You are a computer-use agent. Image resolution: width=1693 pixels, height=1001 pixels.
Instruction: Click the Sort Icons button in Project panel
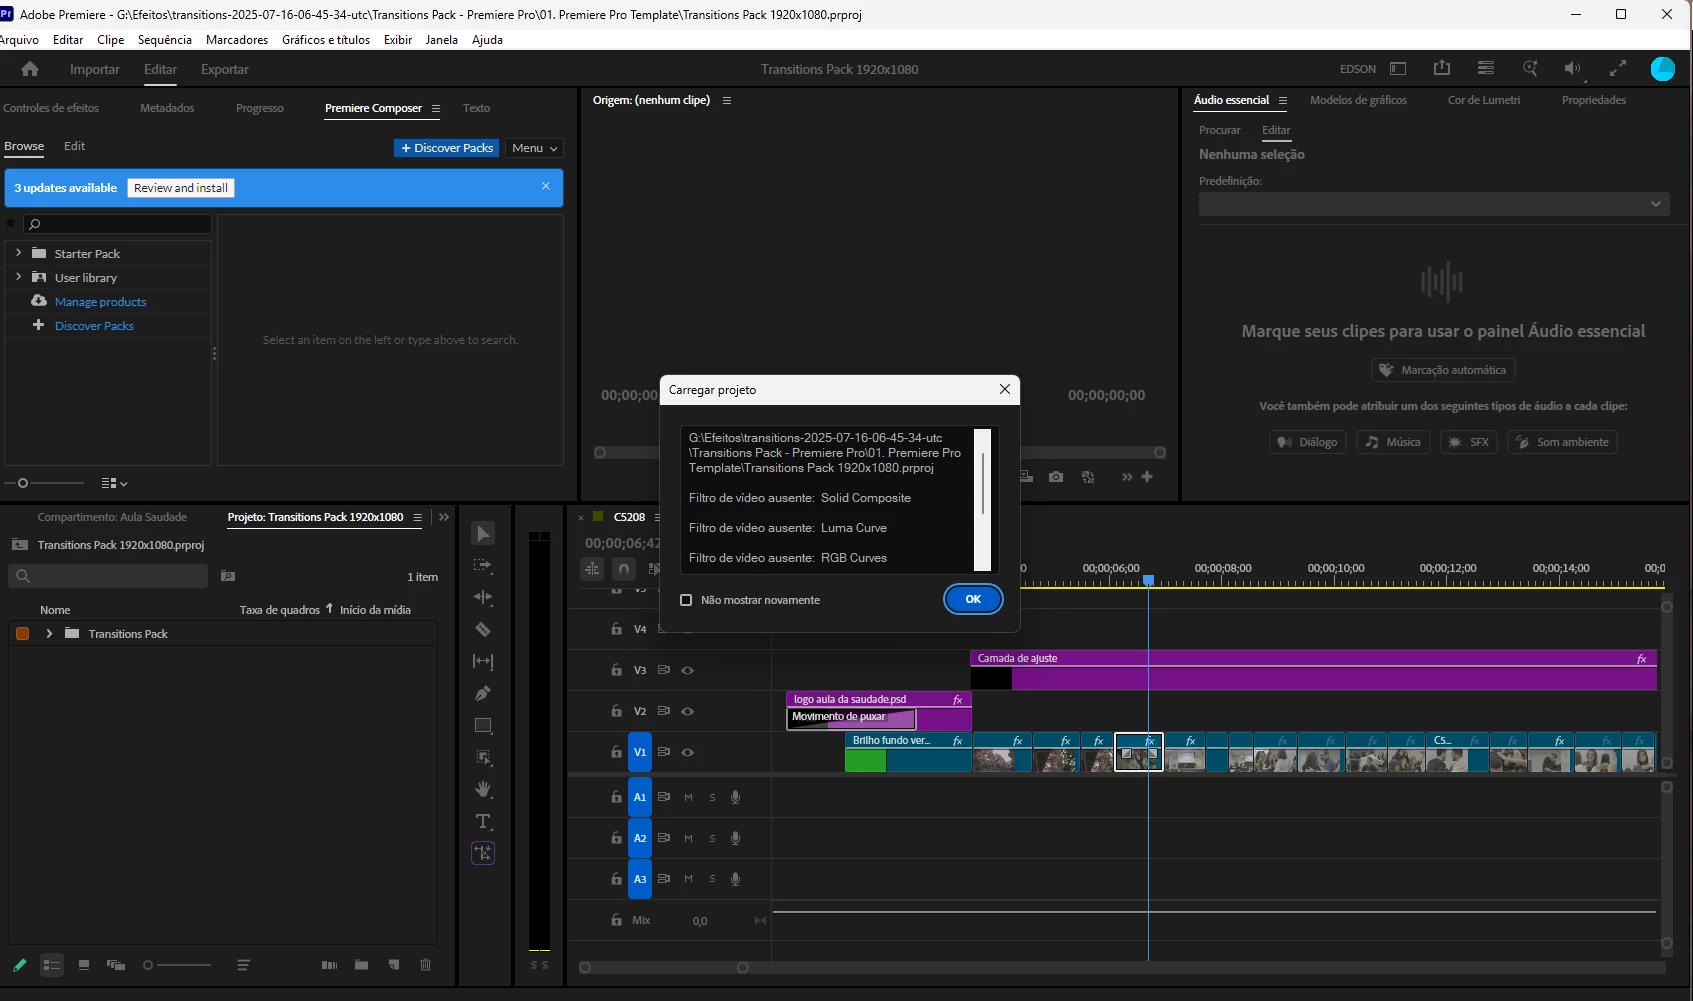[x=243, y=965]
